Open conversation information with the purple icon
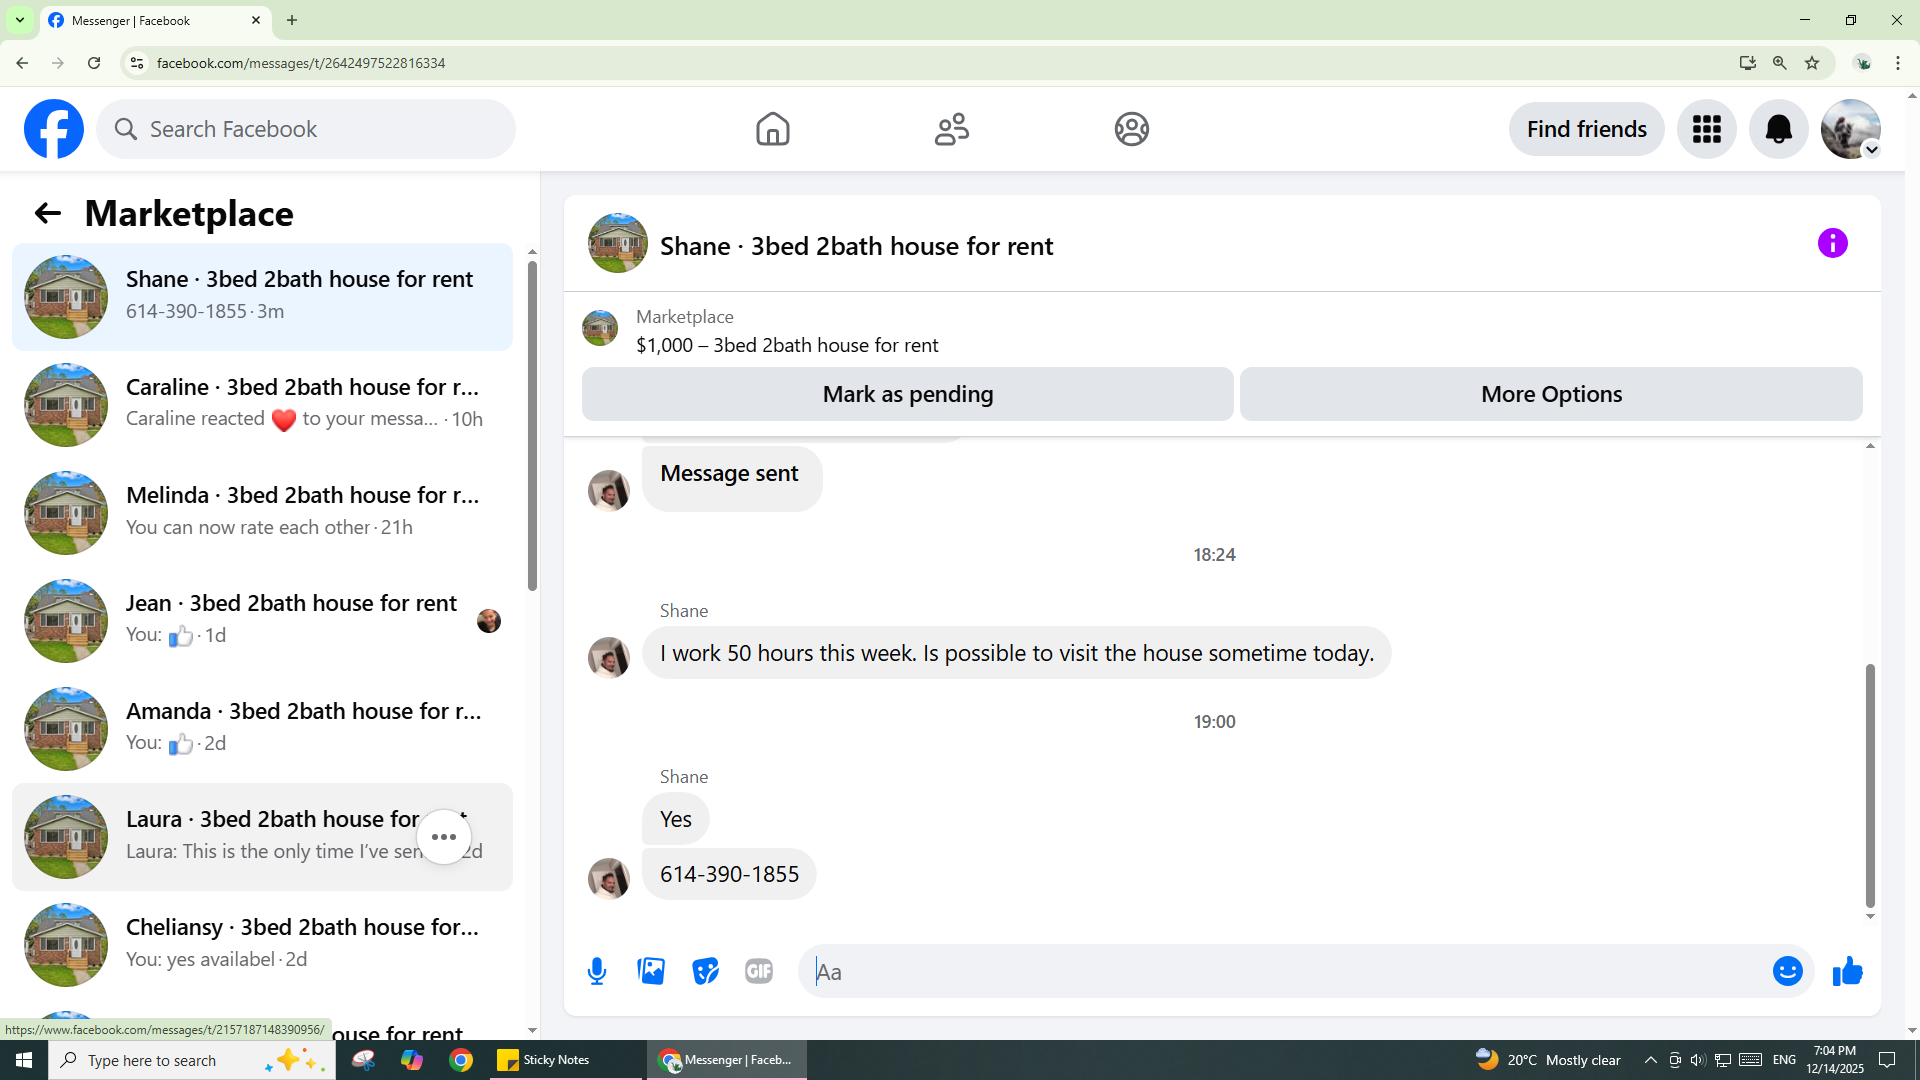The image size is (1920, 1080). (x=1832, y=243)
